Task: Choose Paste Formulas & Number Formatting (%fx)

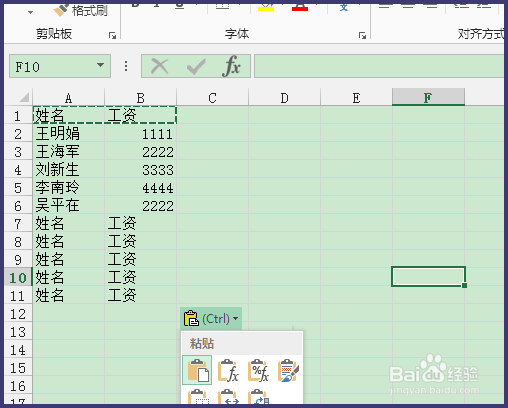Action: tap(259, 370)
